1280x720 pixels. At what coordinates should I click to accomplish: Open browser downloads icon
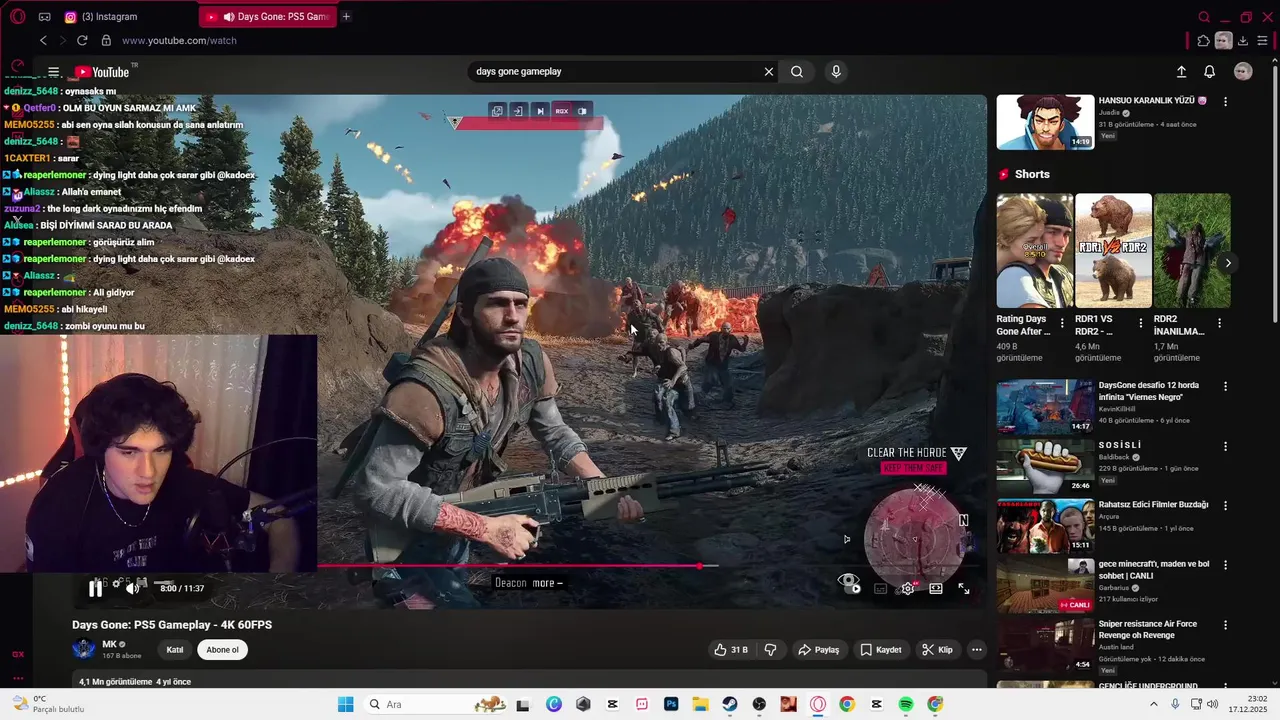pos(1243,41)
